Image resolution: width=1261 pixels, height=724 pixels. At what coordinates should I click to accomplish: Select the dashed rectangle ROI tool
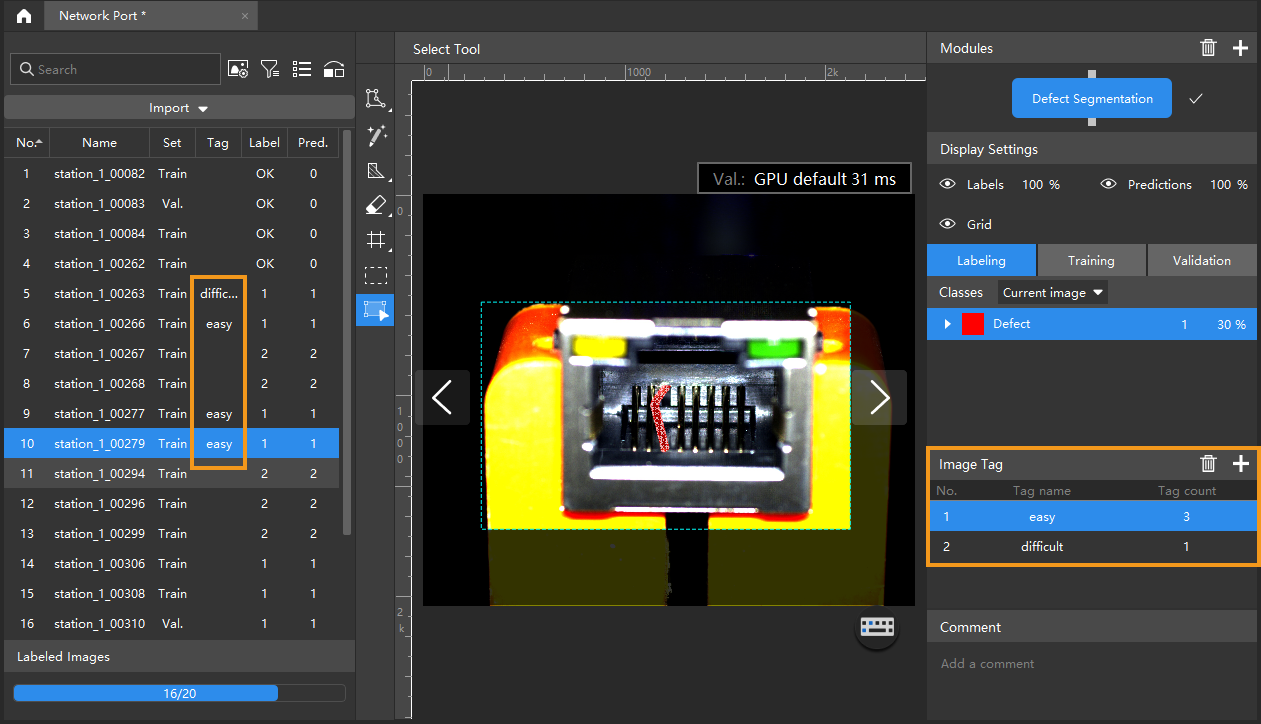[375, 275]
